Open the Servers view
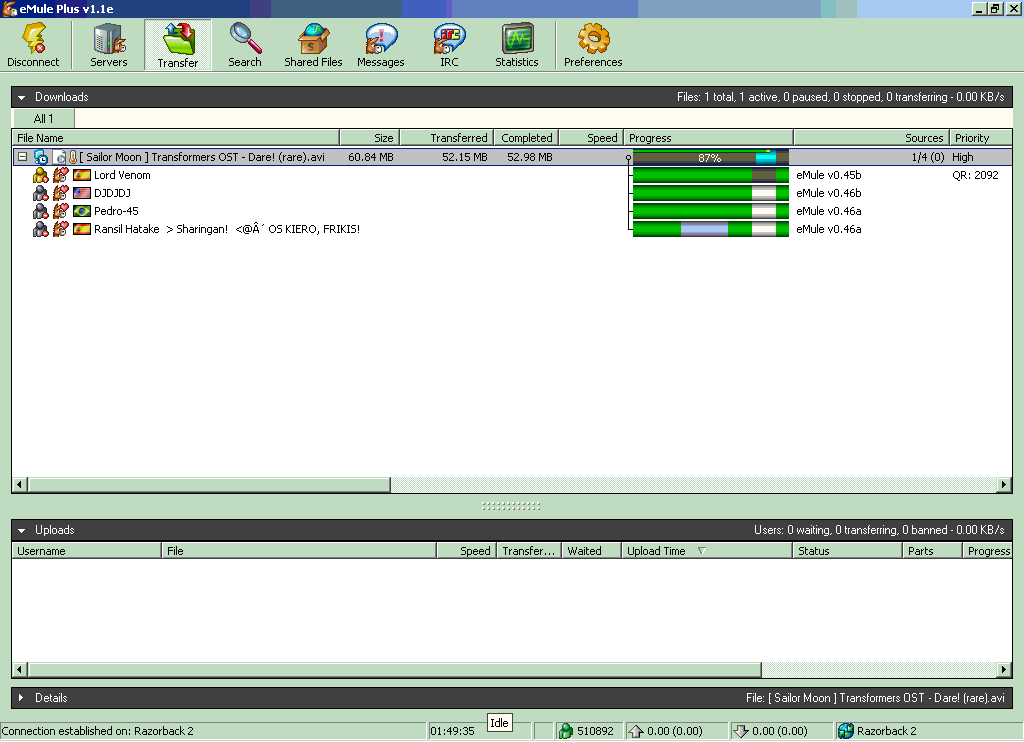 109,45
